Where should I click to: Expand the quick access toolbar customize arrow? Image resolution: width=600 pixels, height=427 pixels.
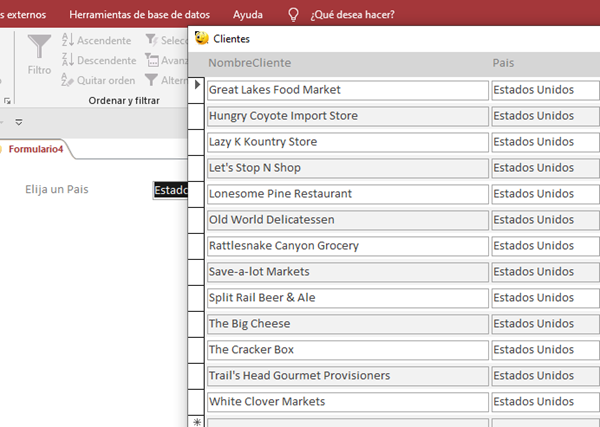tap(18, 122)
